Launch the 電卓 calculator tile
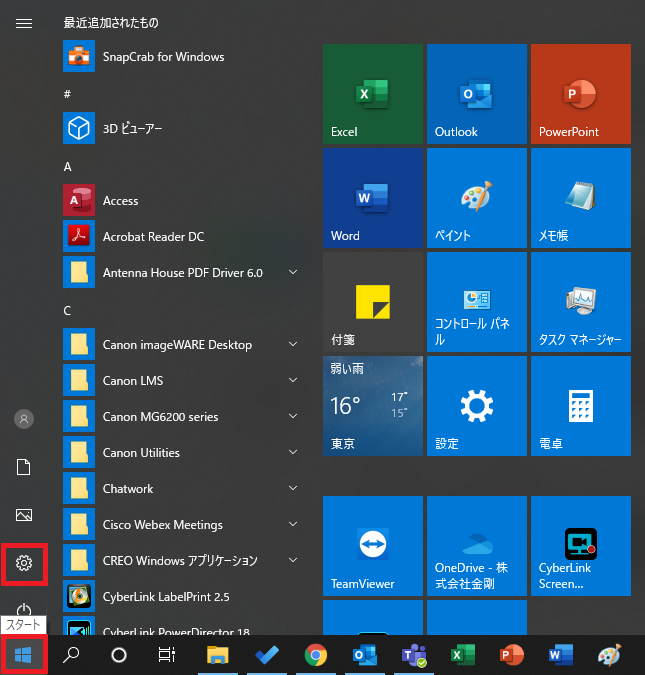Screen dimensions: 645x675 point(581,406)
